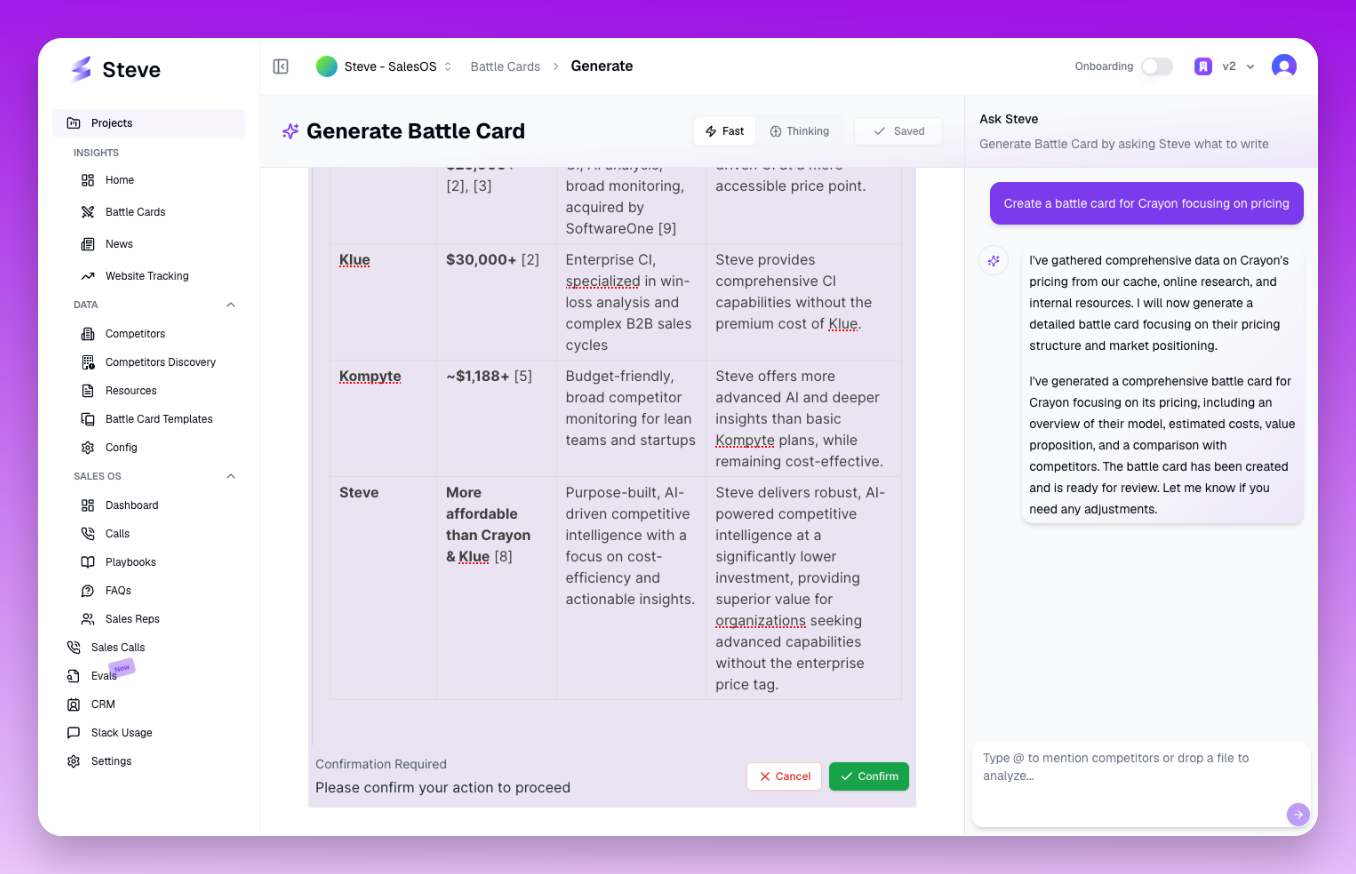Click the send message arrow button
The width and height of the screenshot is (1356, 874).
coord(1297,814)
